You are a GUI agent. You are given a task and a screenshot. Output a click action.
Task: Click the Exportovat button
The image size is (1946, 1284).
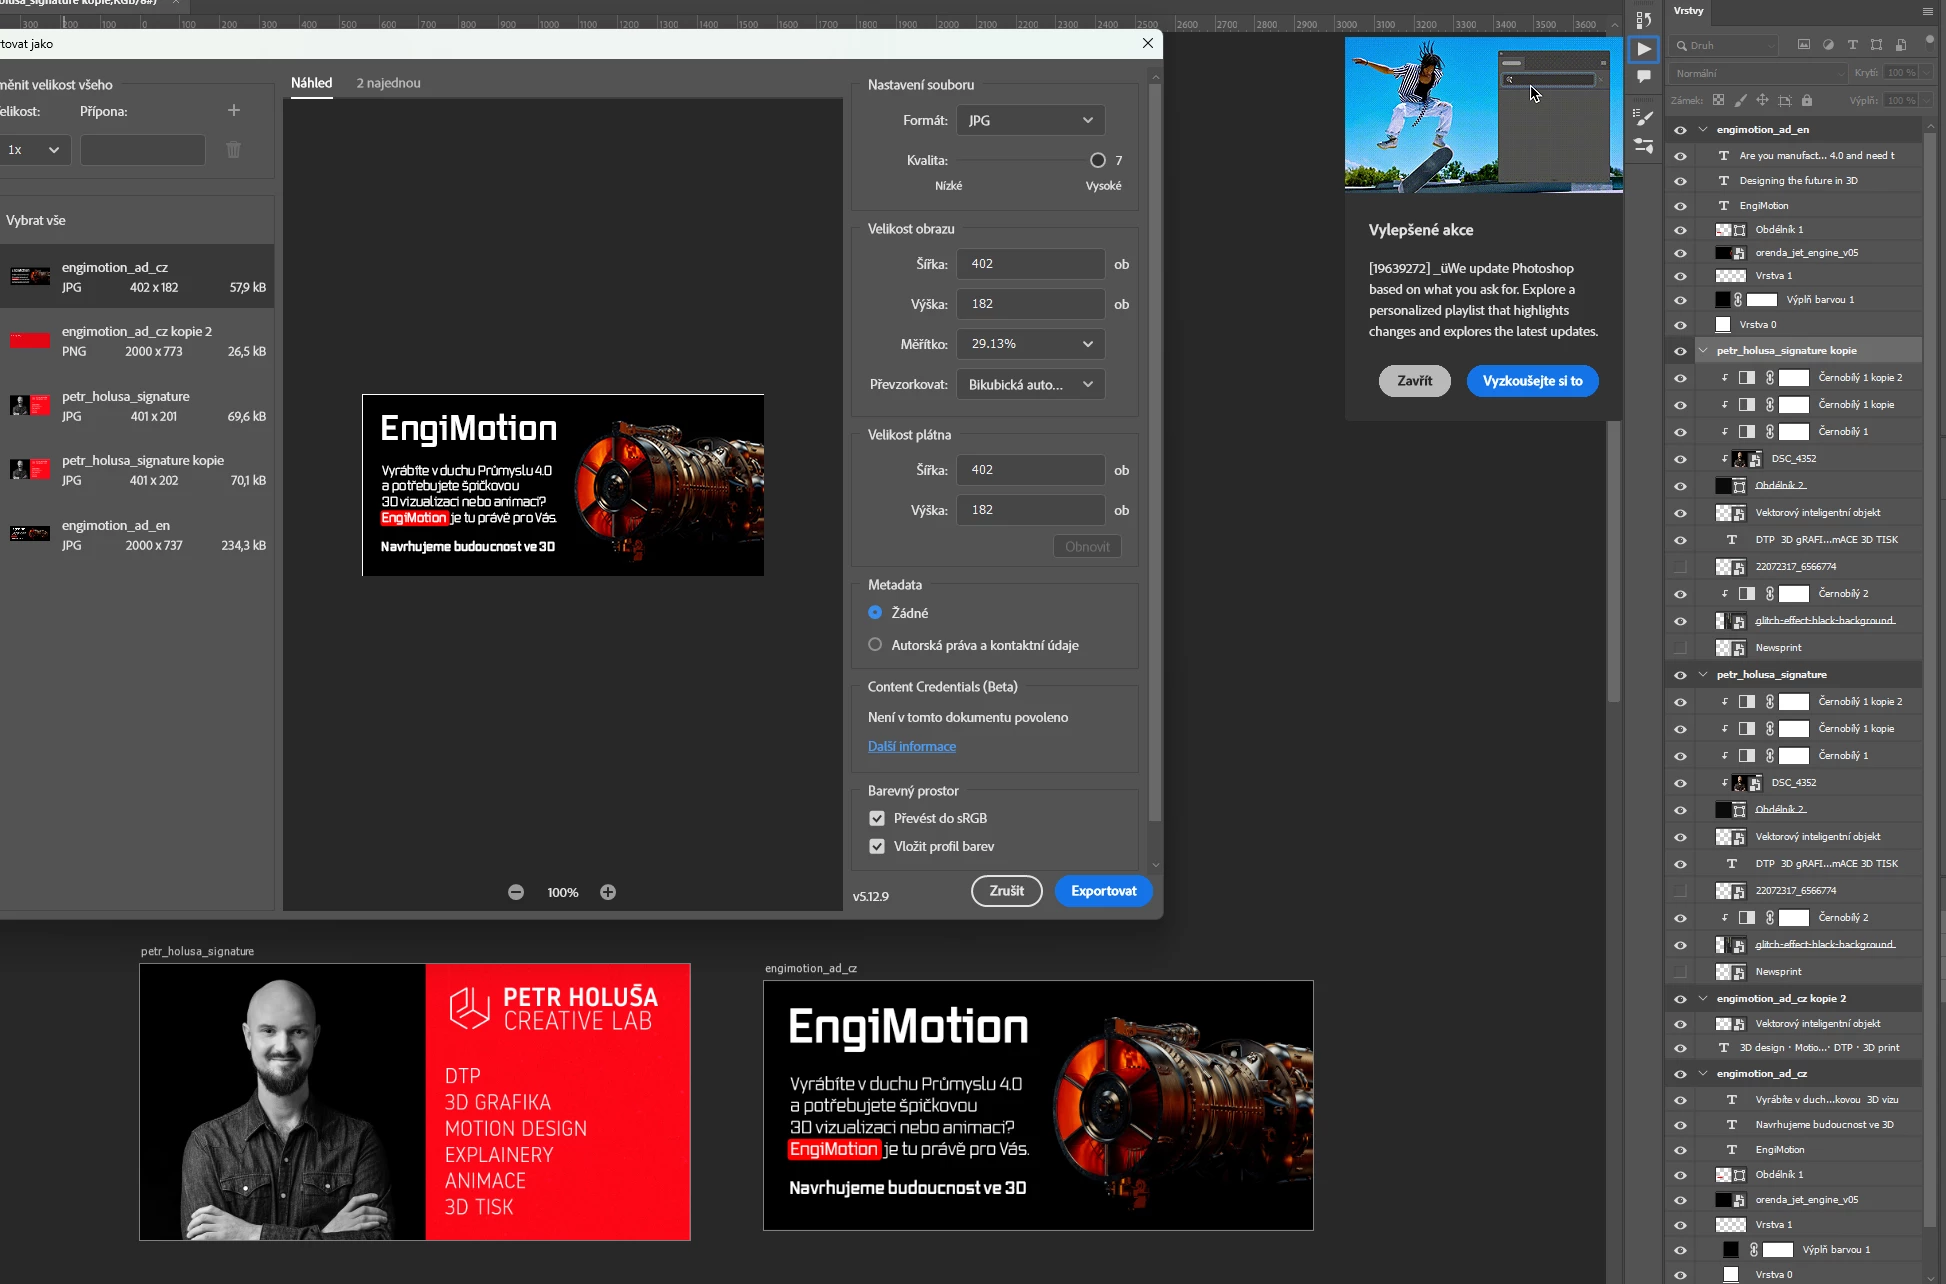point(1103,891)
